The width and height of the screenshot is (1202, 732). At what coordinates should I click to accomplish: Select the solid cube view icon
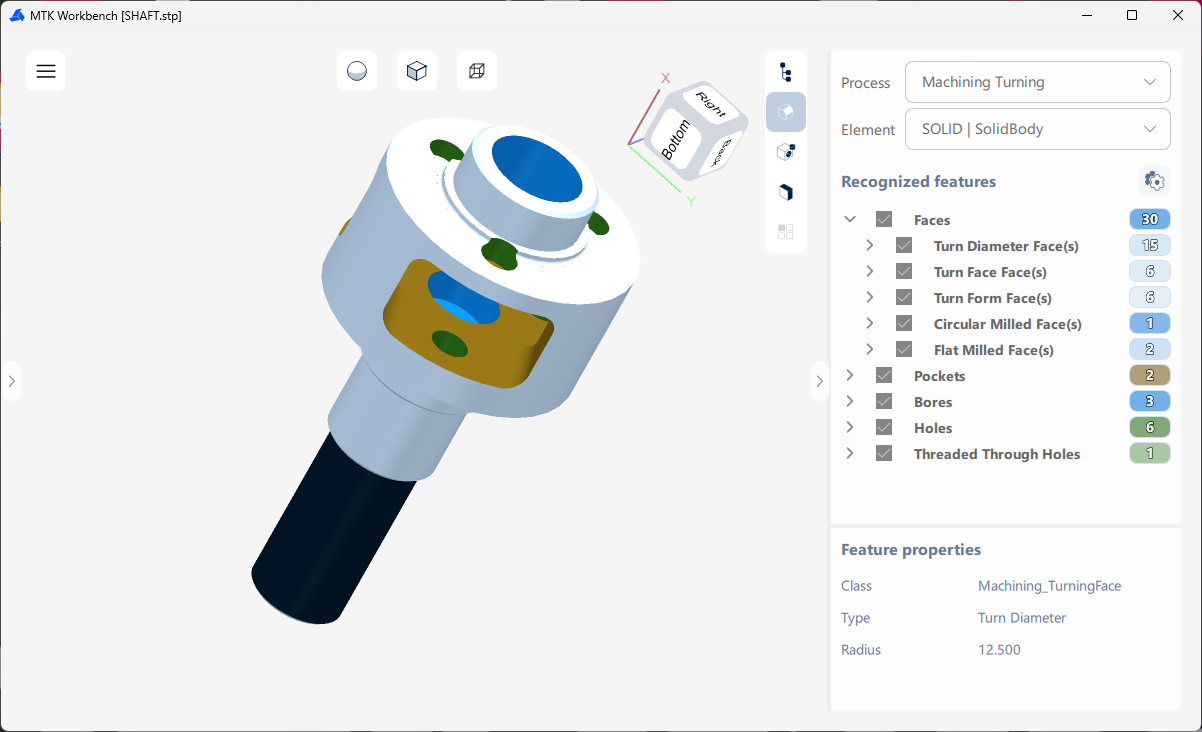click(x=417, y=71)
